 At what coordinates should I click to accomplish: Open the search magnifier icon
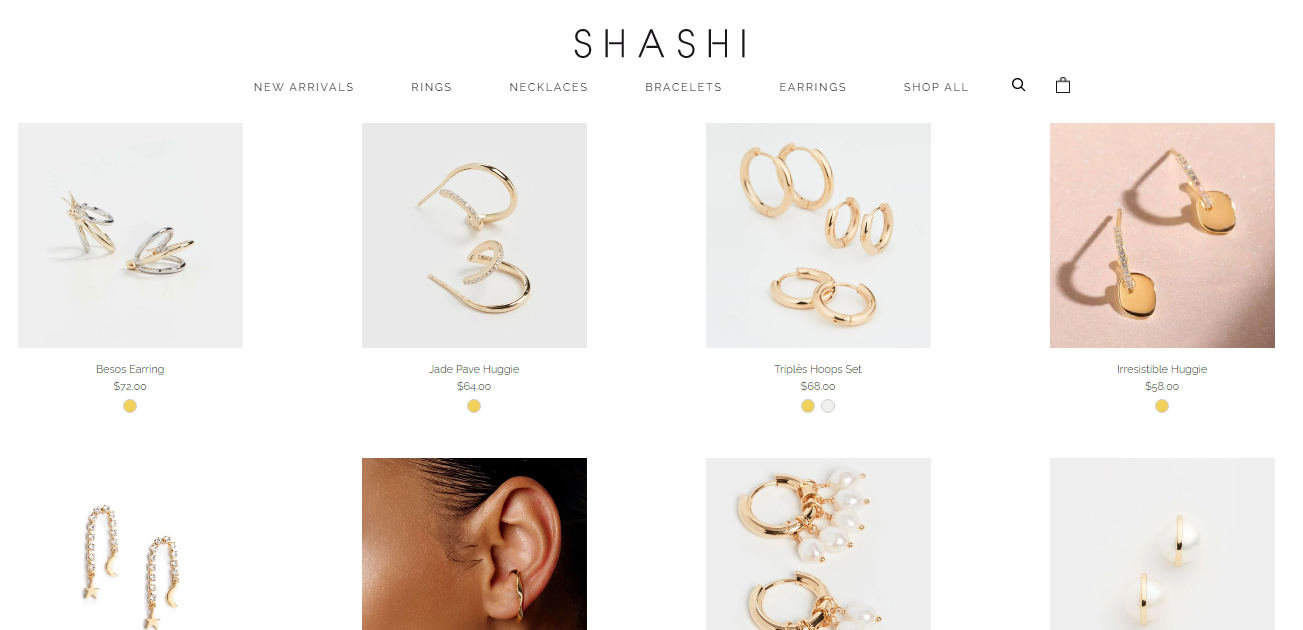tap(1018, 85)
